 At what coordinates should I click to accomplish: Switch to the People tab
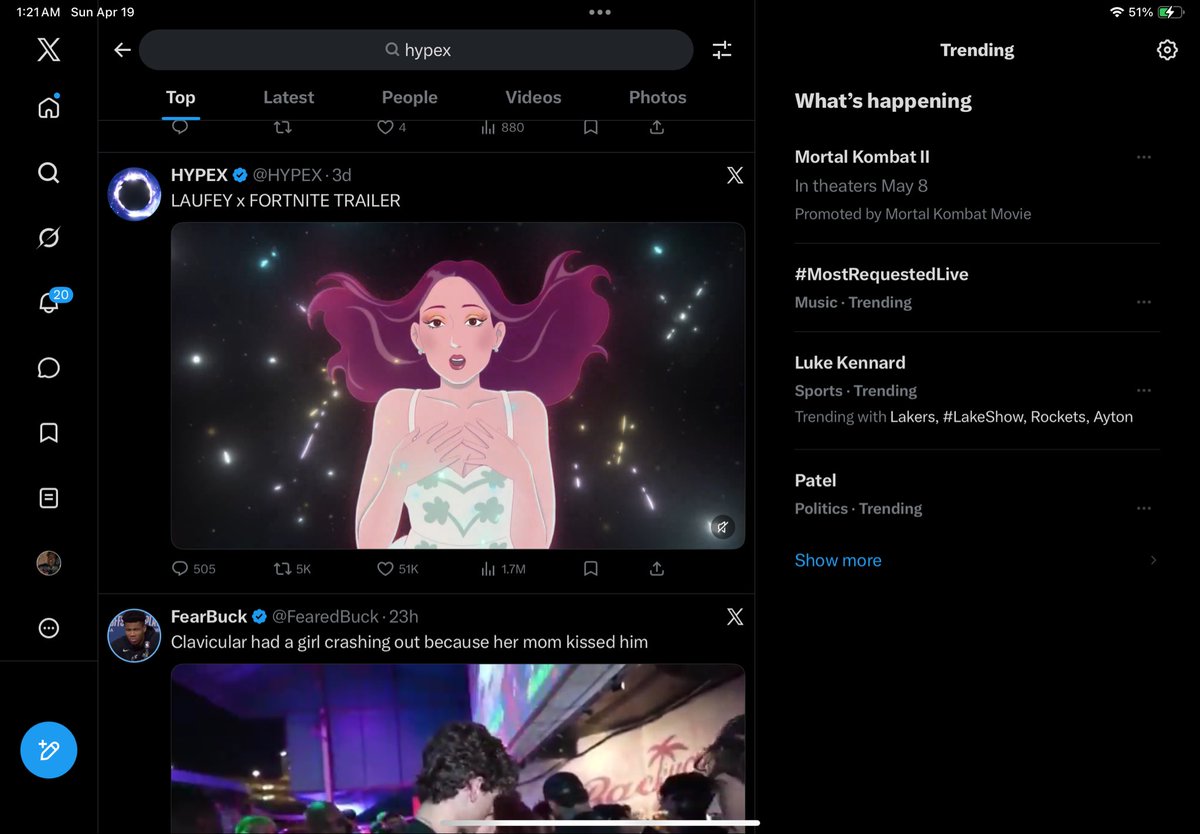point(409,97)
